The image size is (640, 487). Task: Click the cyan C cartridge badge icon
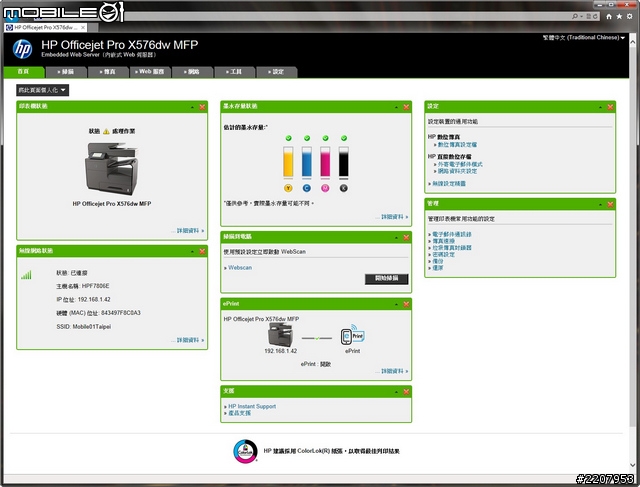click(307, 188)
